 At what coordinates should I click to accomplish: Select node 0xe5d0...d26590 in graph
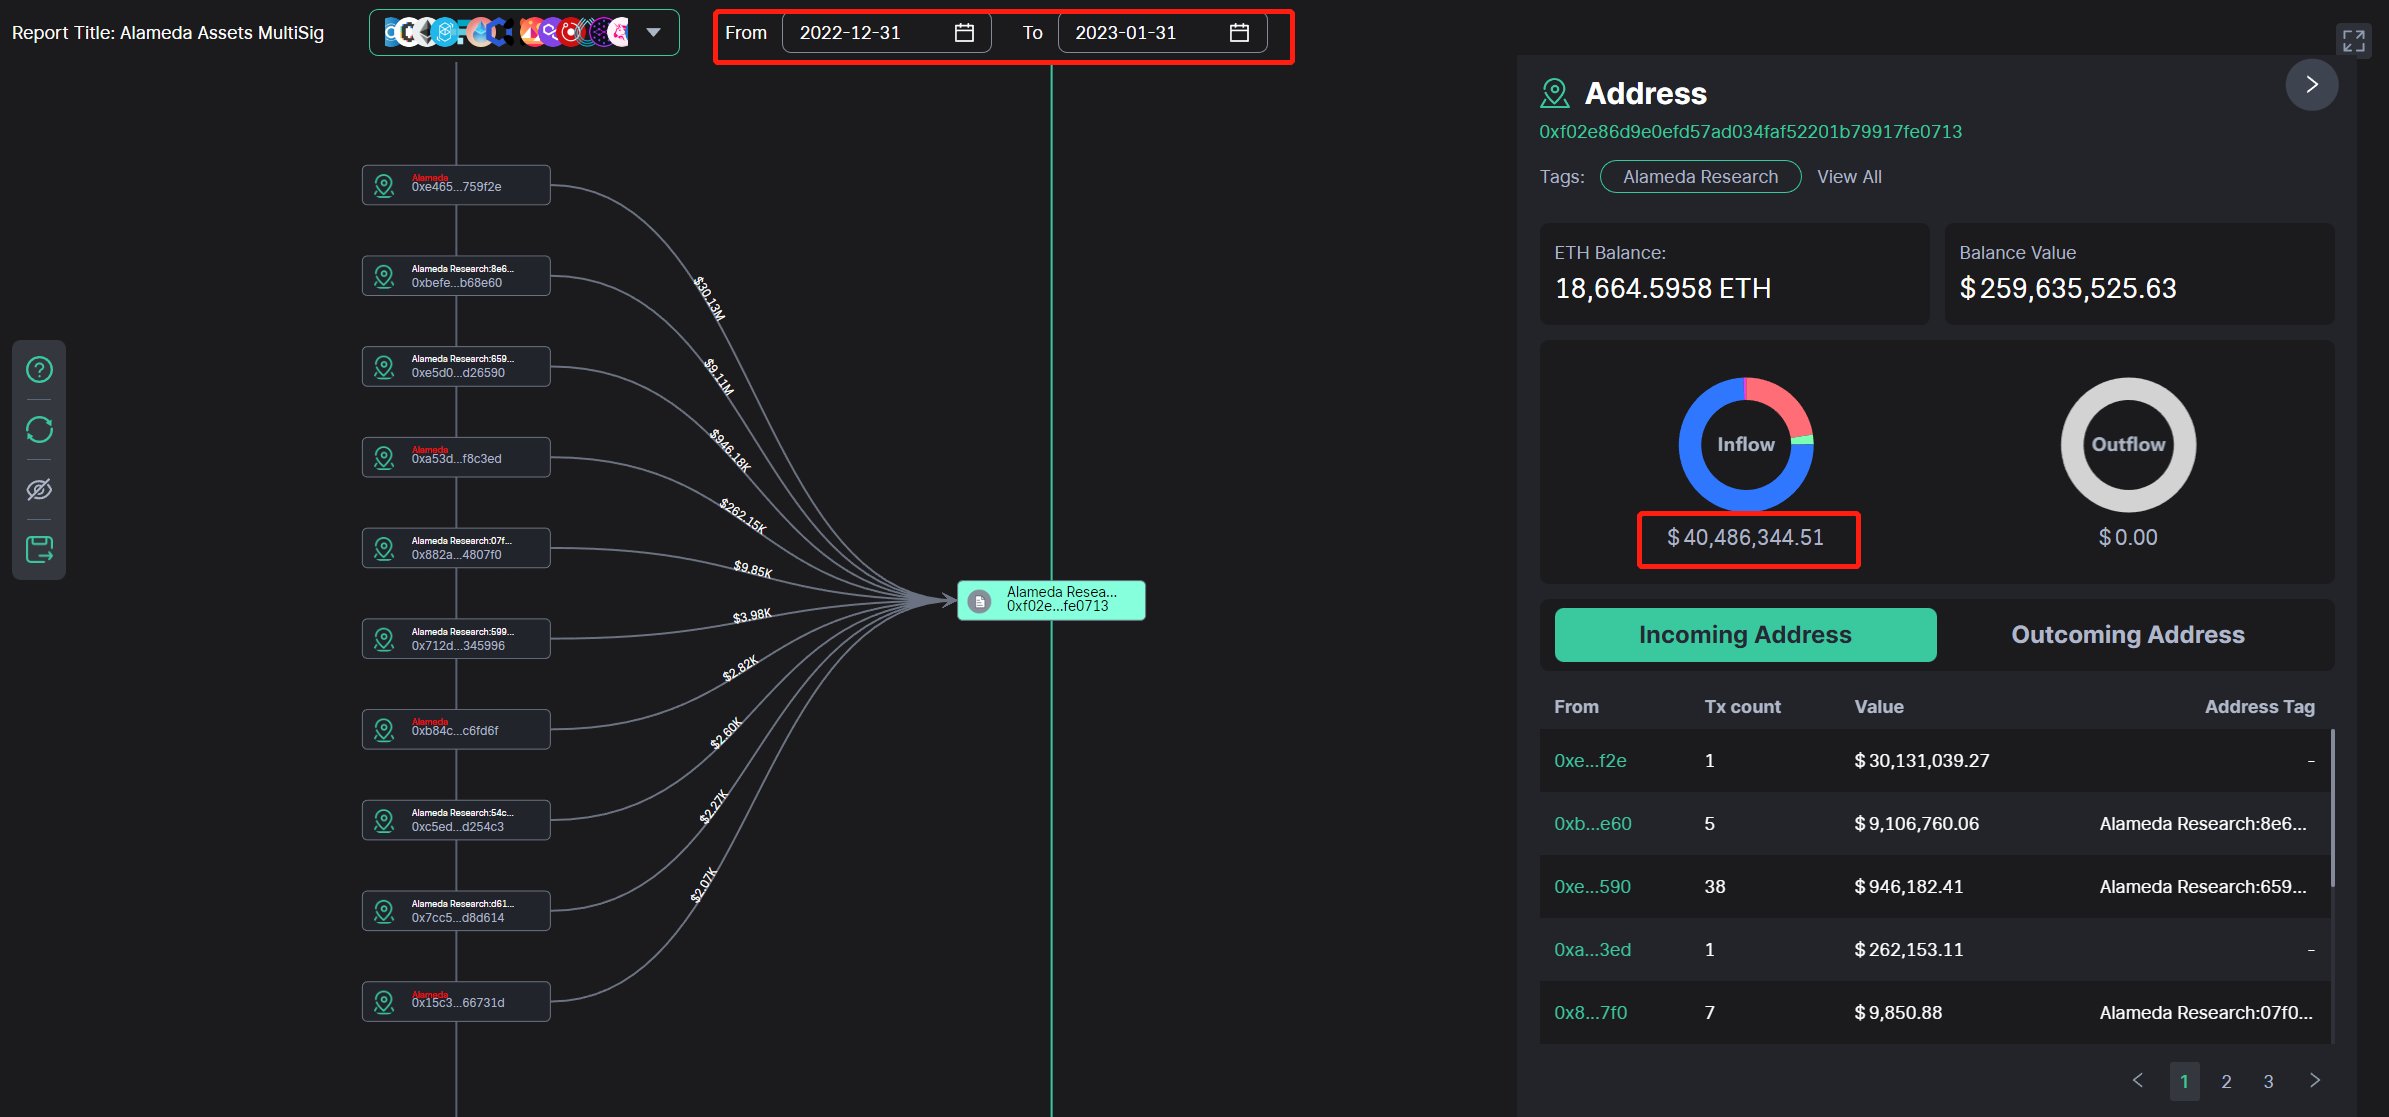[x=456, y=366]
